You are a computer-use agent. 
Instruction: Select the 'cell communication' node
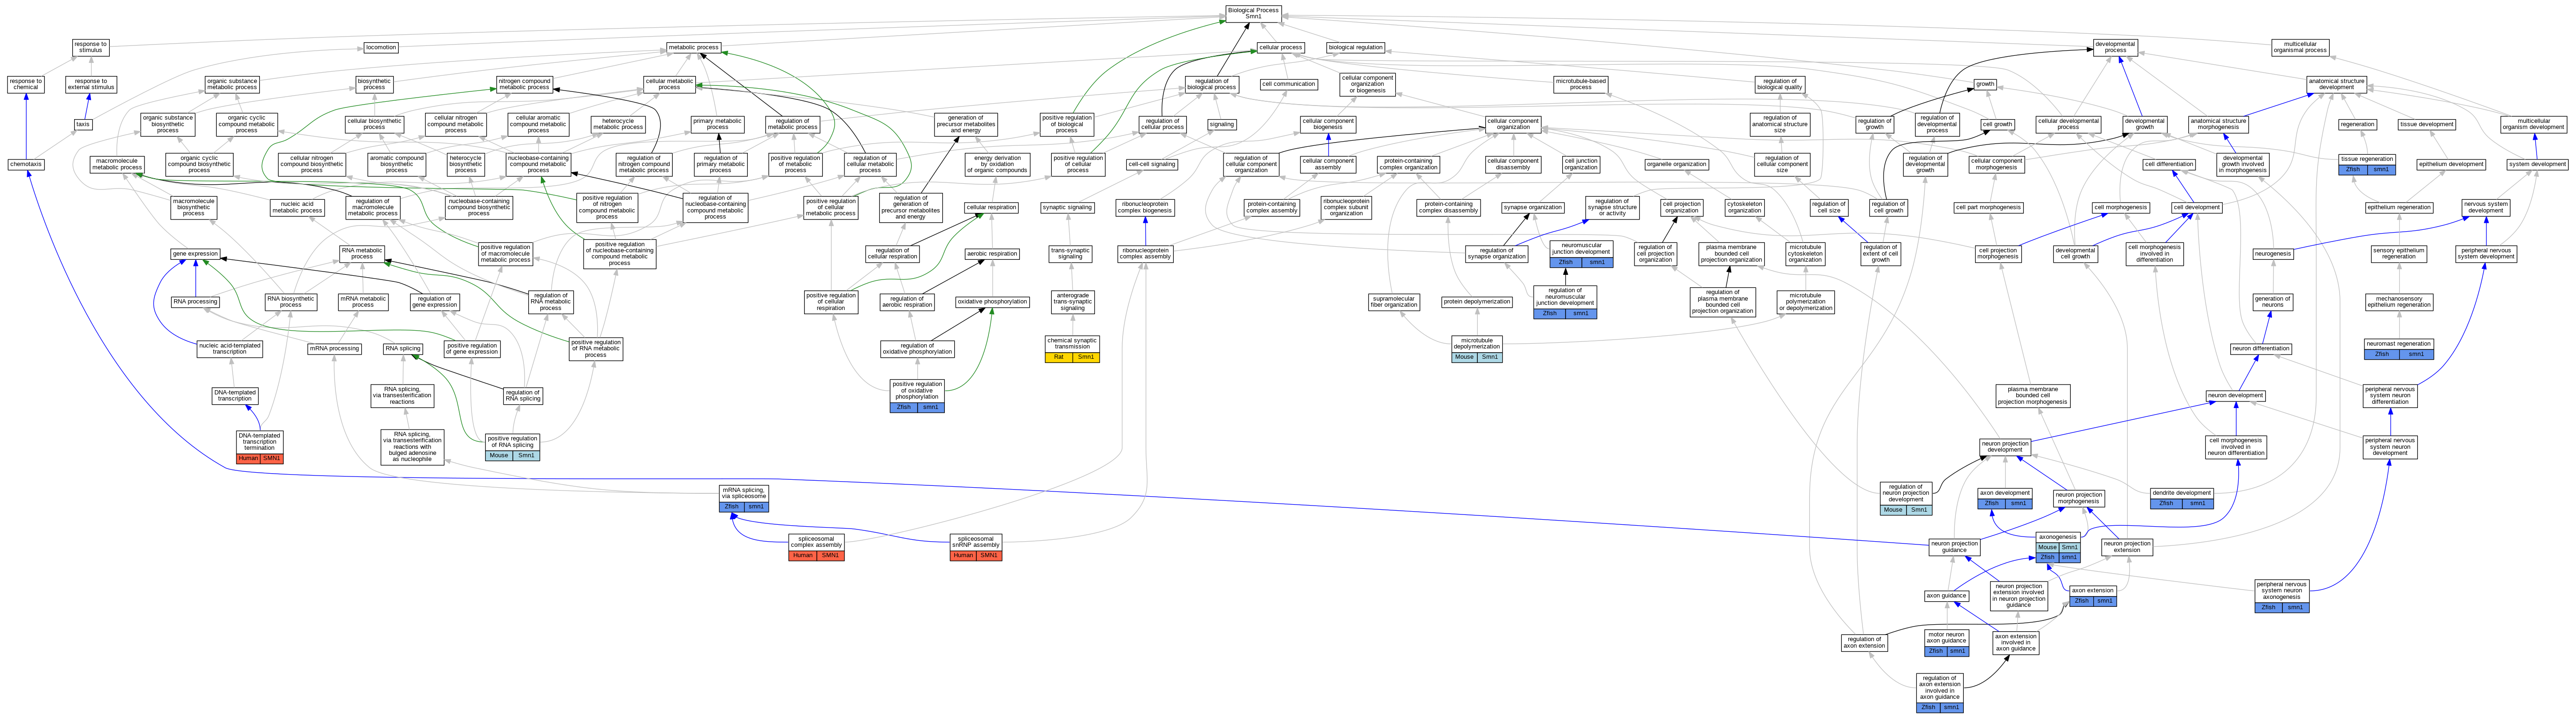pos(1288,84)
